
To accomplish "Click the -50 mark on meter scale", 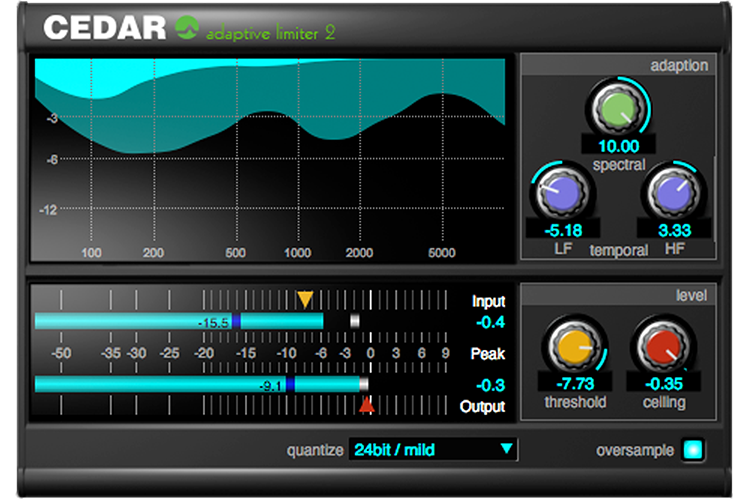I will click(61, 353).
